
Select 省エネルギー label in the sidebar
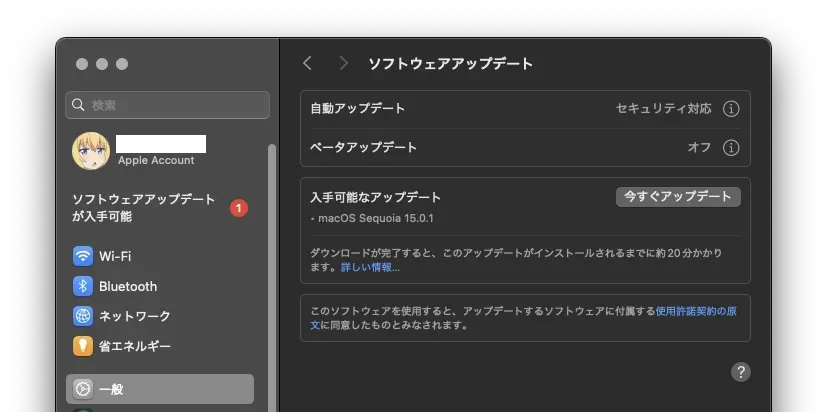(135, 346)
